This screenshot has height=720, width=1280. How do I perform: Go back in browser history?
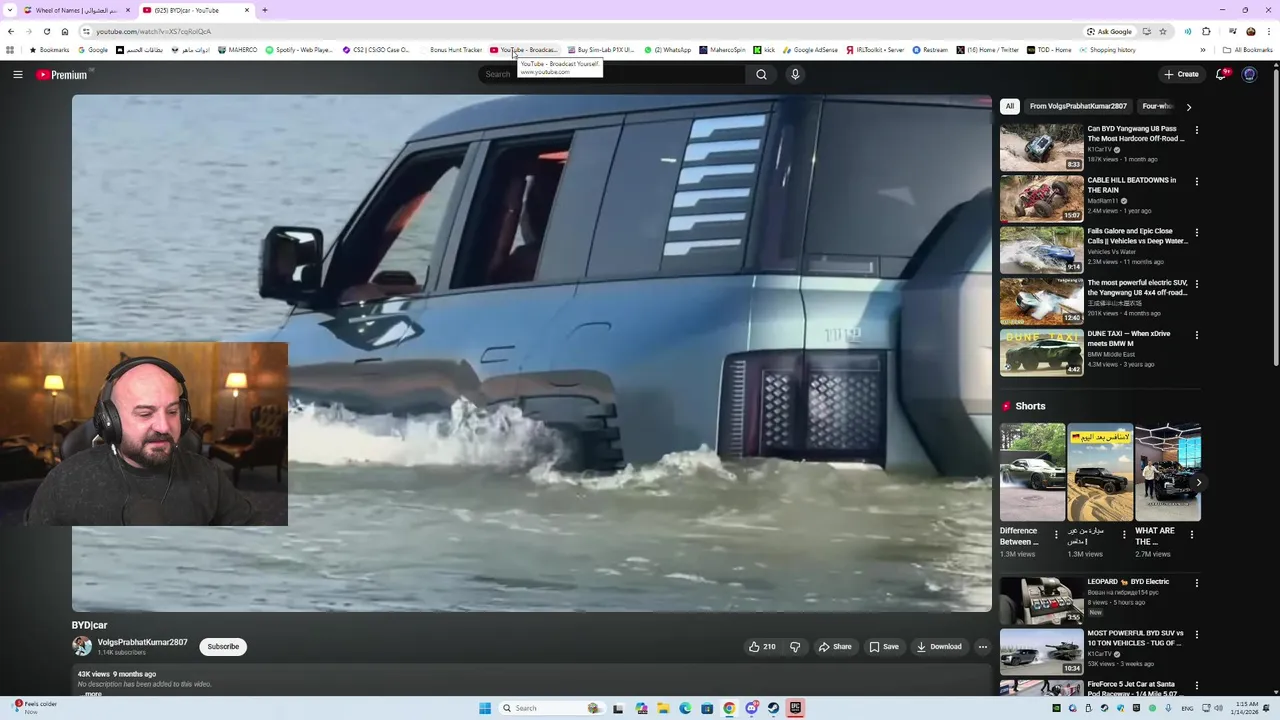(11, 31)
